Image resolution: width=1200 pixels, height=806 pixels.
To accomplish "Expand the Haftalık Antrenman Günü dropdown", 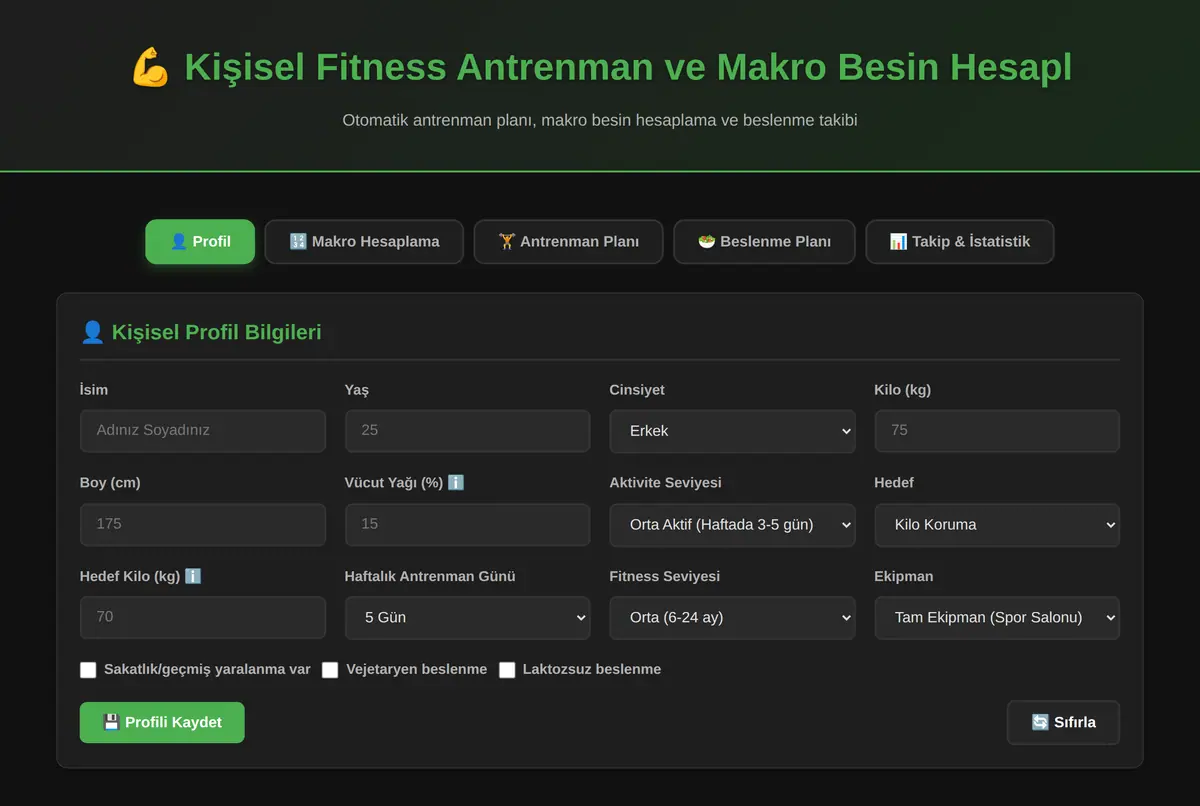I will click(467, 618).
